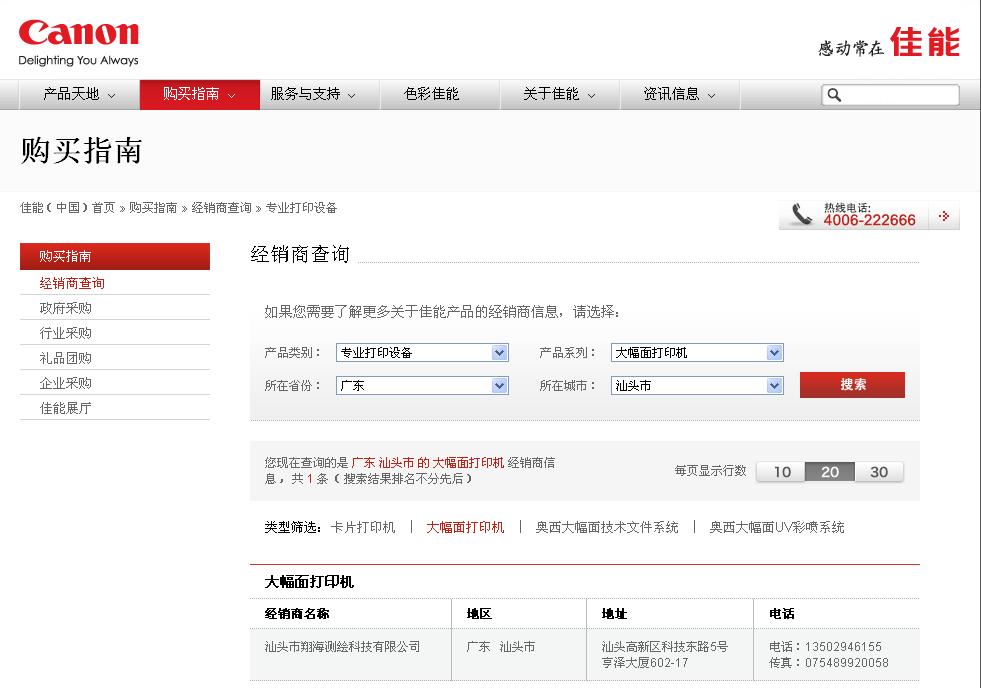Image resolution: width=981 pixels, height=688 pixels.
Task: Click the 地址 column header
Action: click(614, 614)
